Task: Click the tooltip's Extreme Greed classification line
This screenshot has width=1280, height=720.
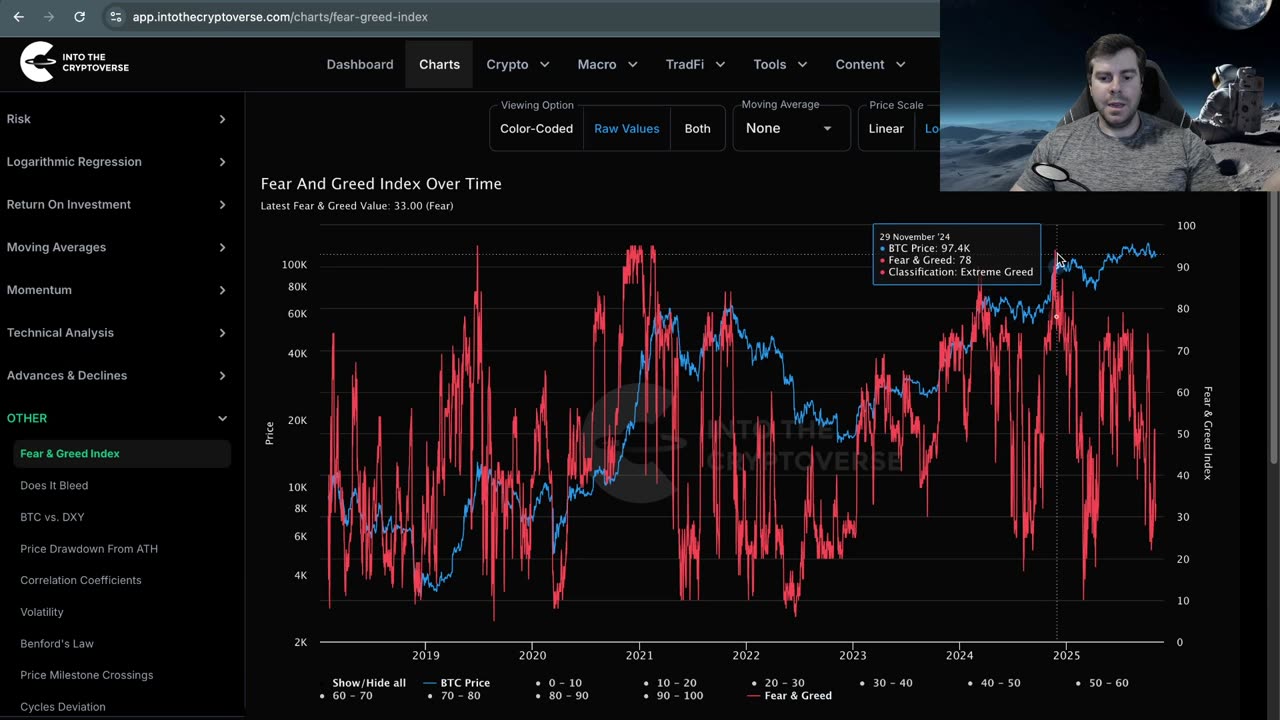Action: tap(957, 272)
